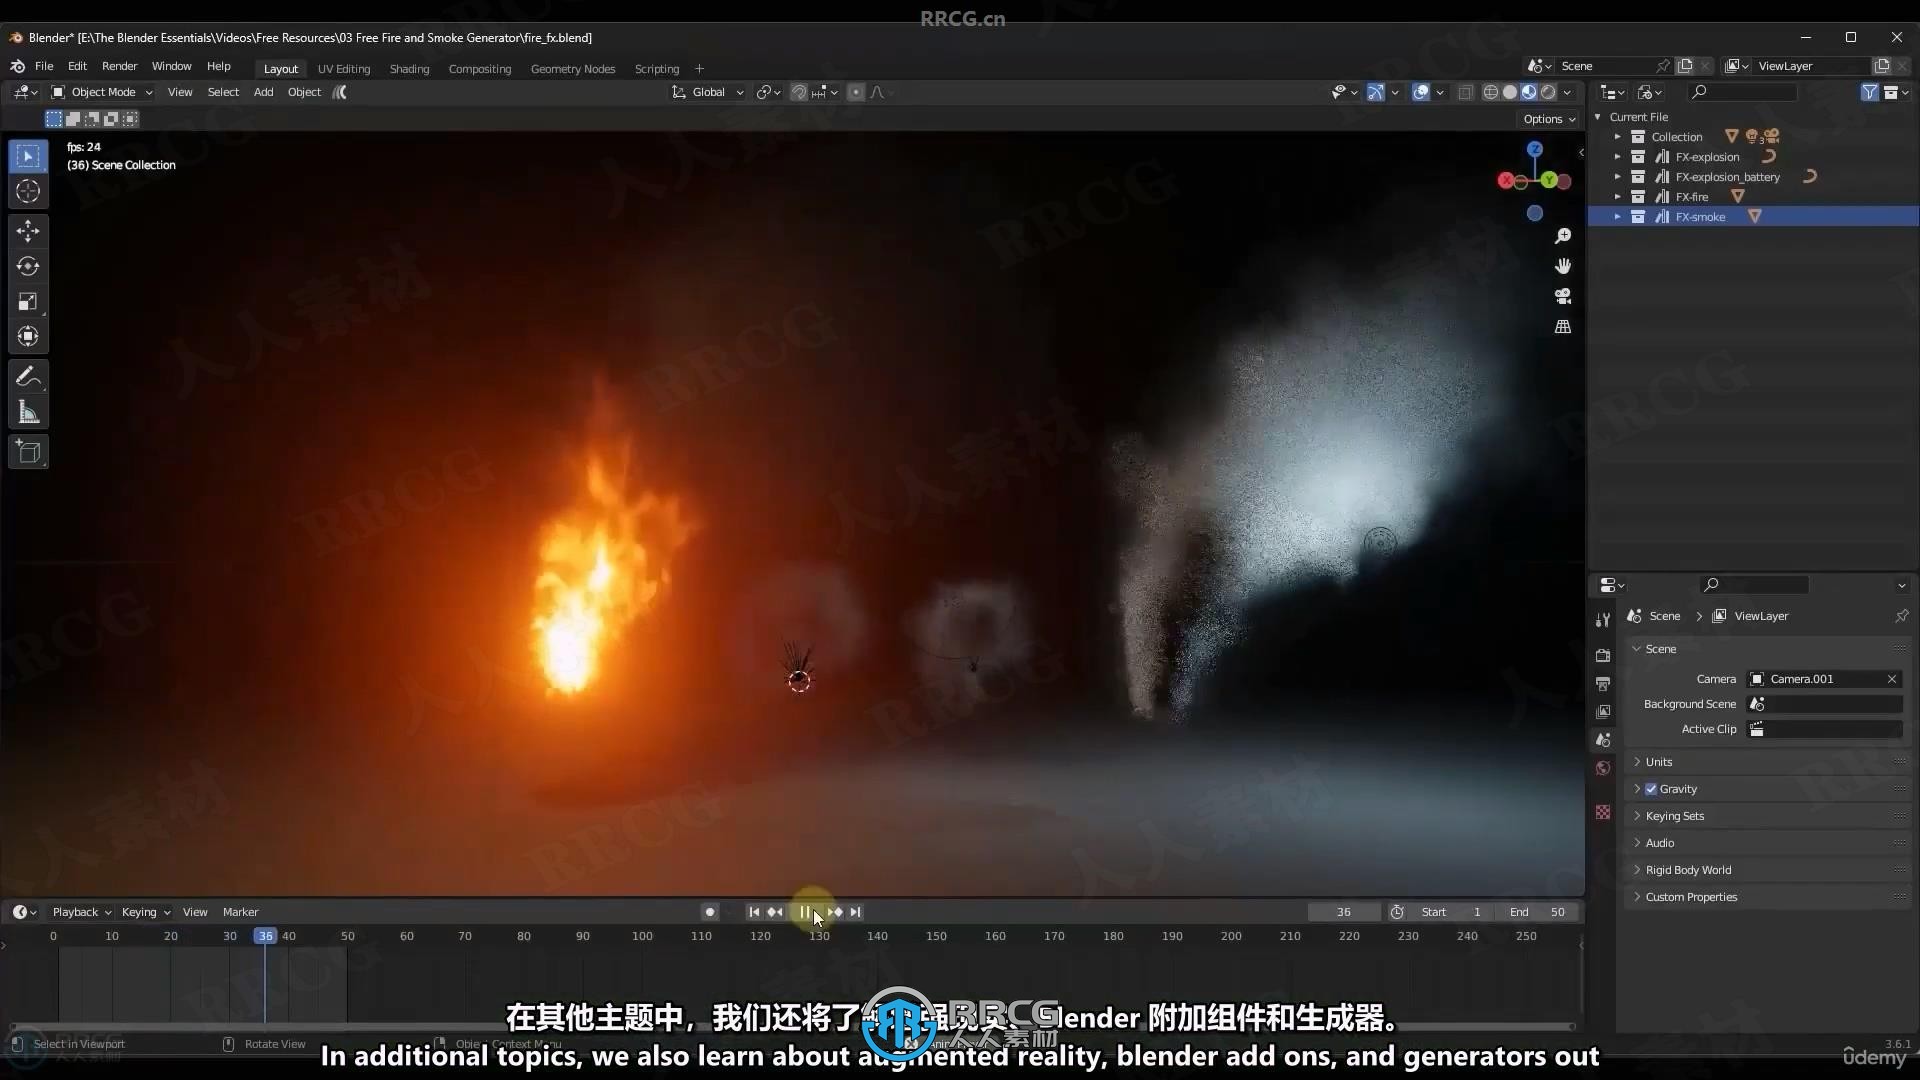This screenshot has height=1080, width=1920.
Task: Expand the FX-smoke collection
Action: [x=1617, y=217]
